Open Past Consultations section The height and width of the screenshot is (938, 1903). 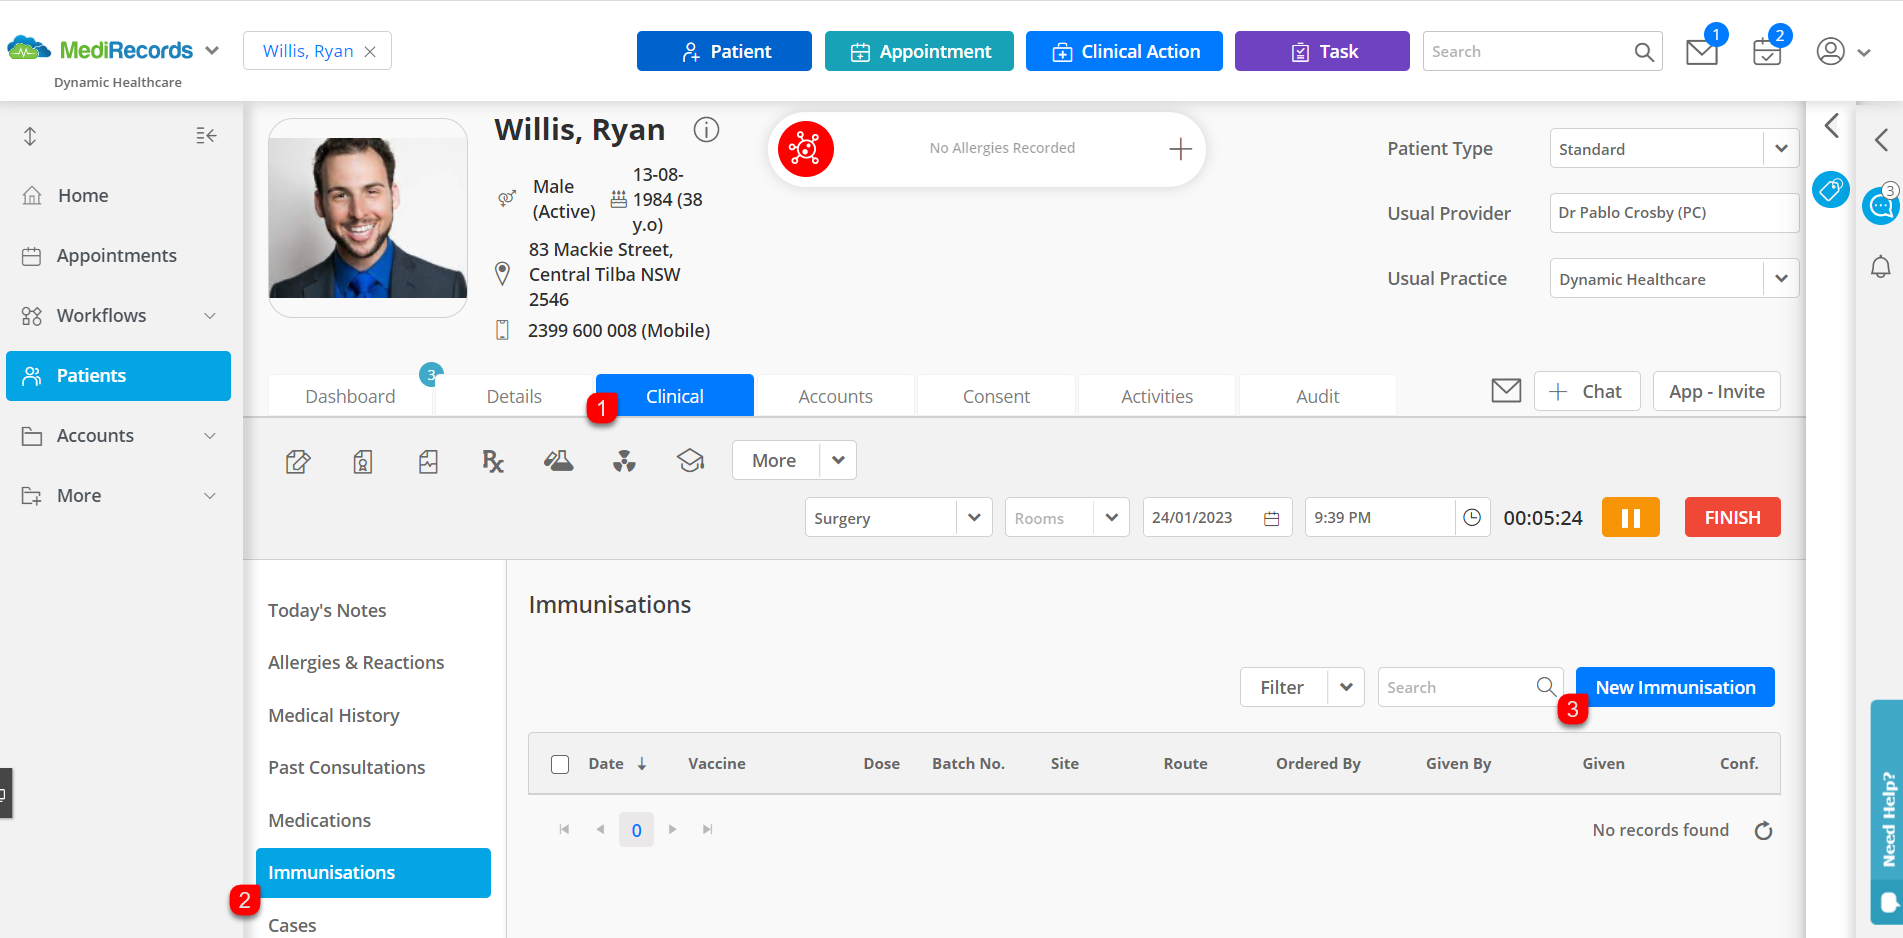tap(347, 768)
